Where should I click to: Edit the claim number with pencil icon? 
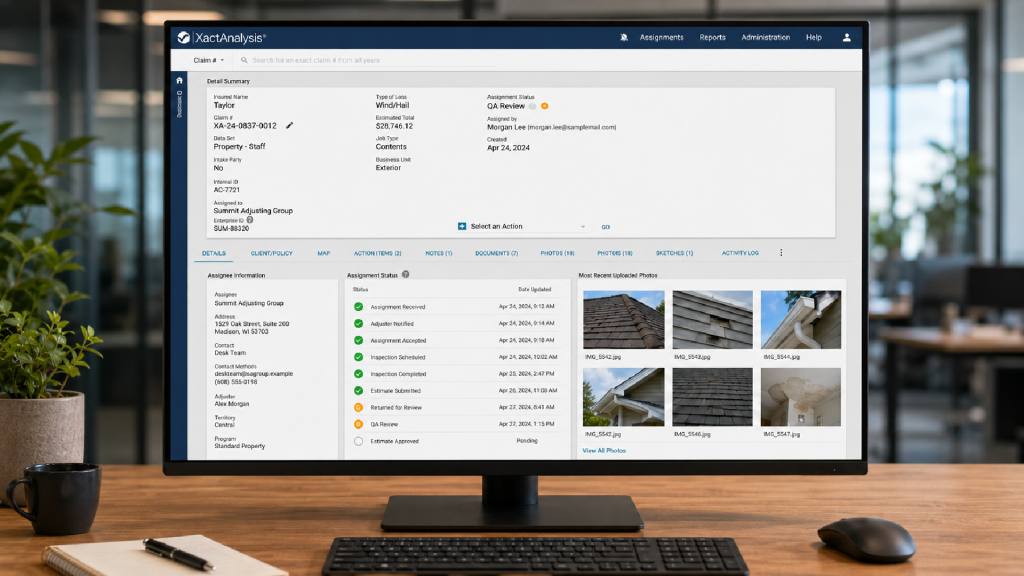point(289,125)
